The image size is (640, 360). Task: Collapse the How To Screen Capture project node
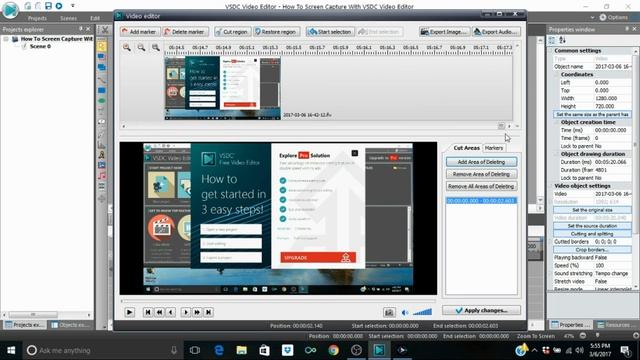click(x=6, y=39)
